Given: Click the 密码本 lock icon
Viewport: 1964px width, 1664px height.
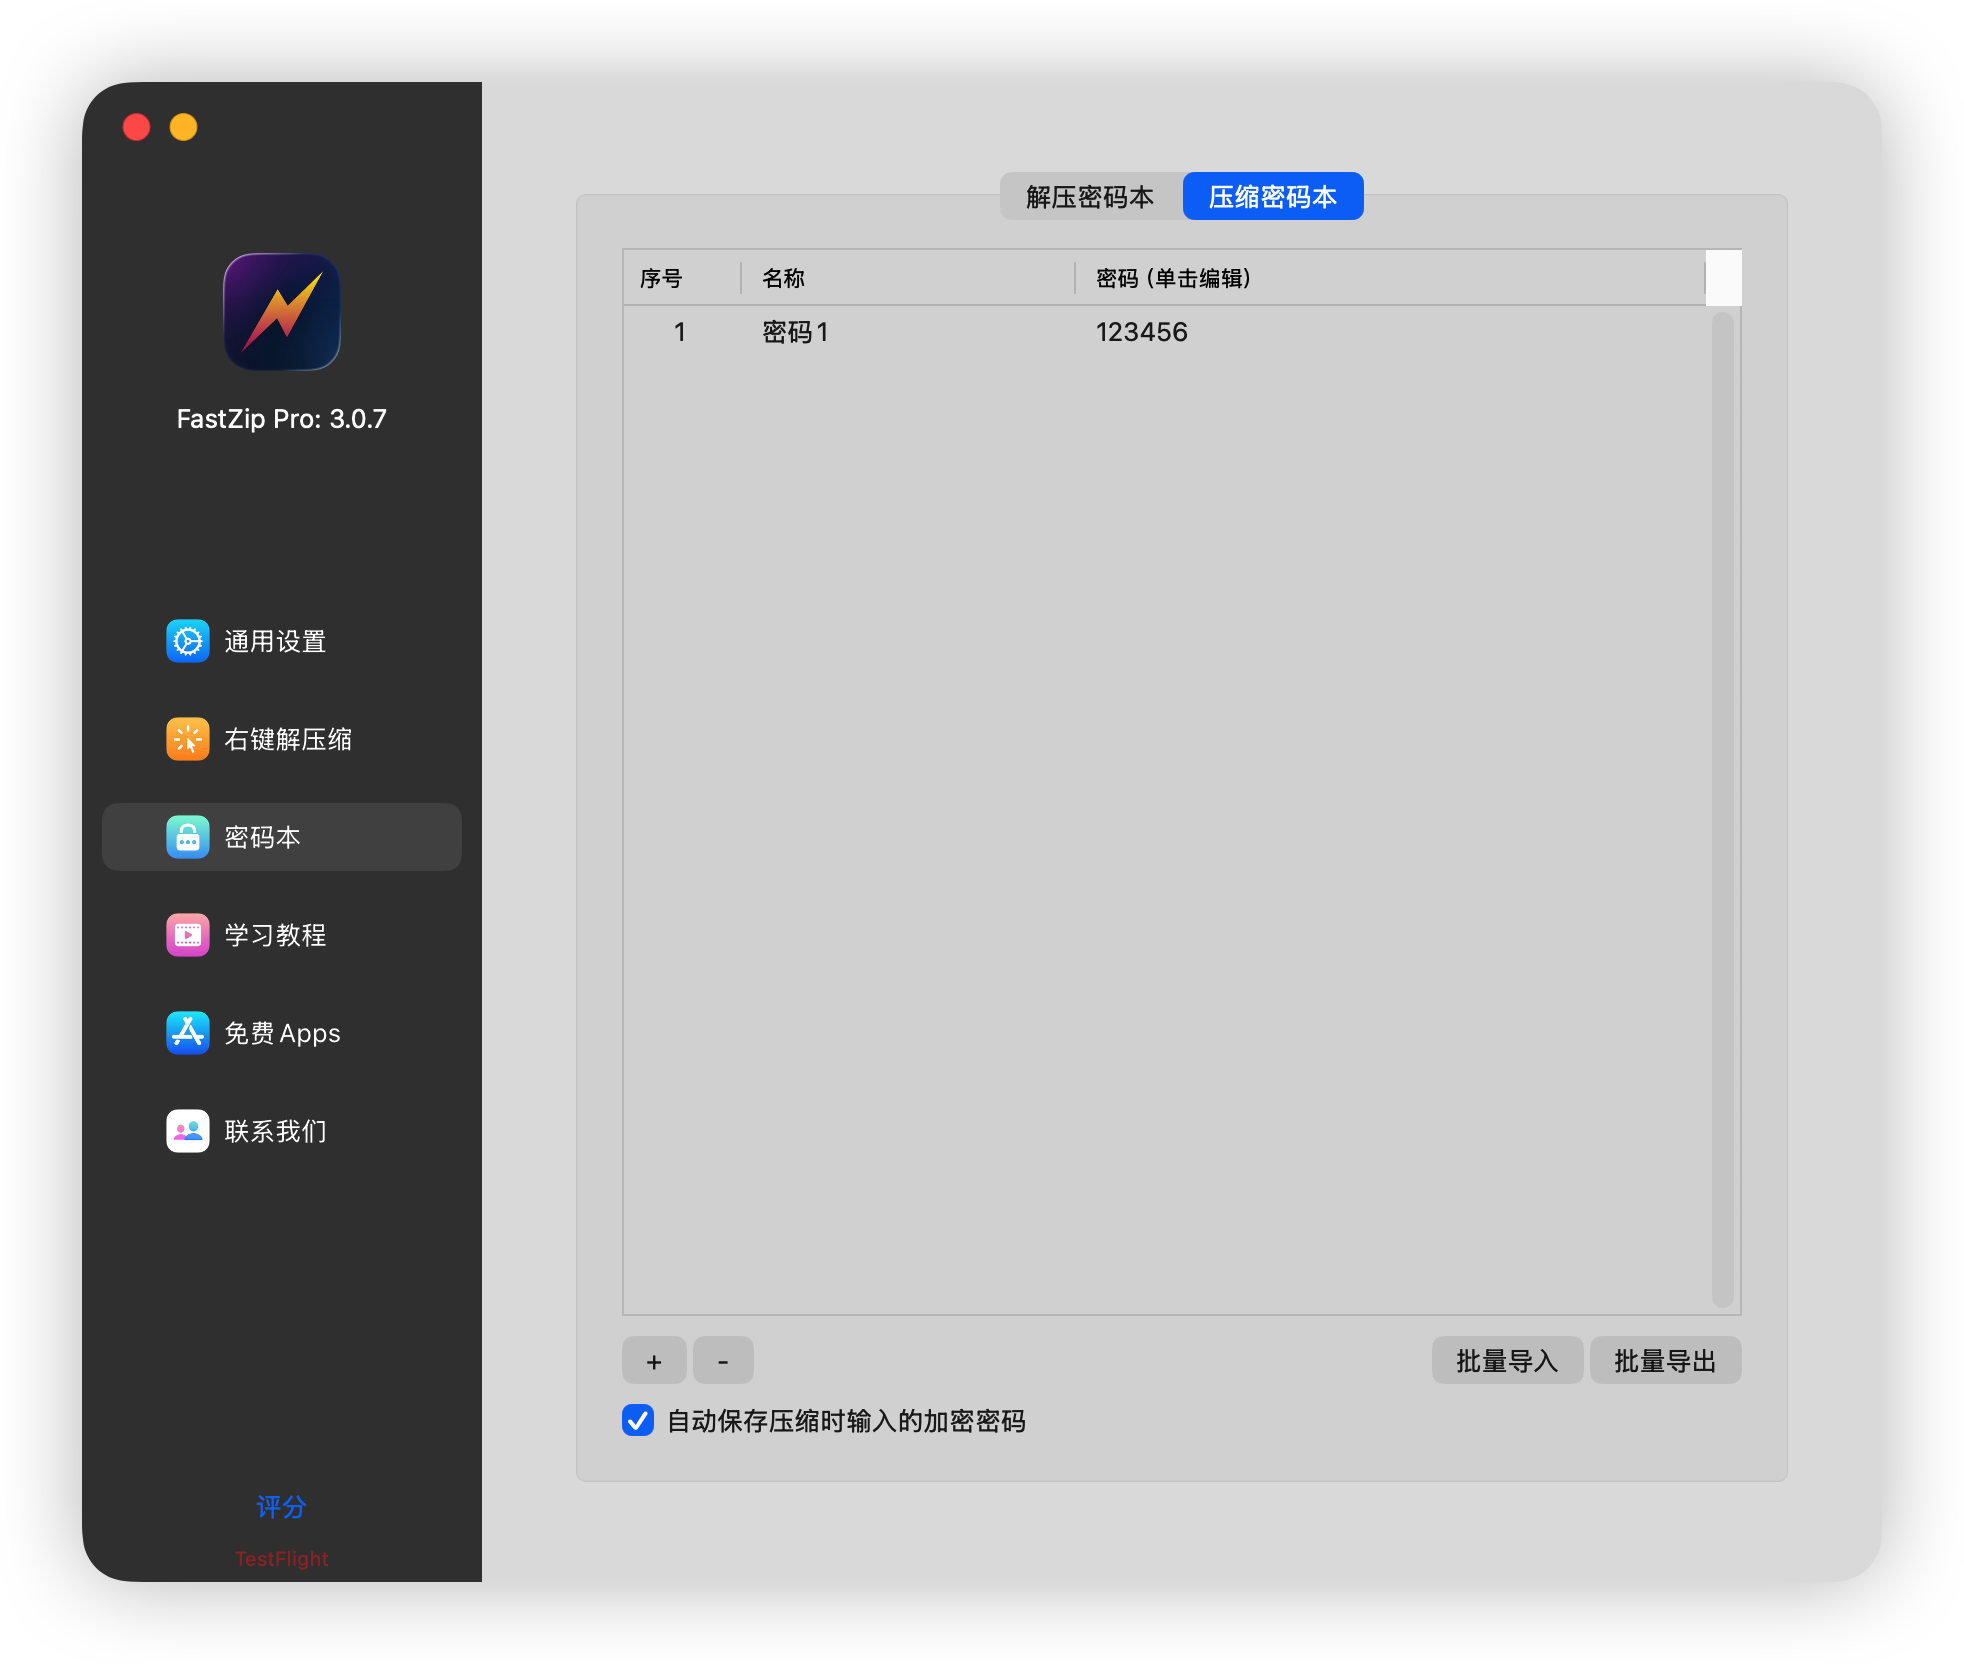Looking at the screenshot, I should [x=188, y=837].
